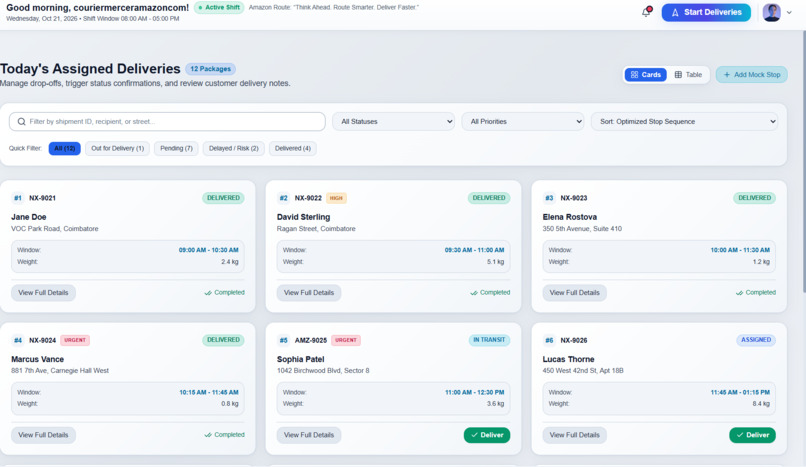Click DELIVERED status badge on NX-9022

(x=489, y=198)
